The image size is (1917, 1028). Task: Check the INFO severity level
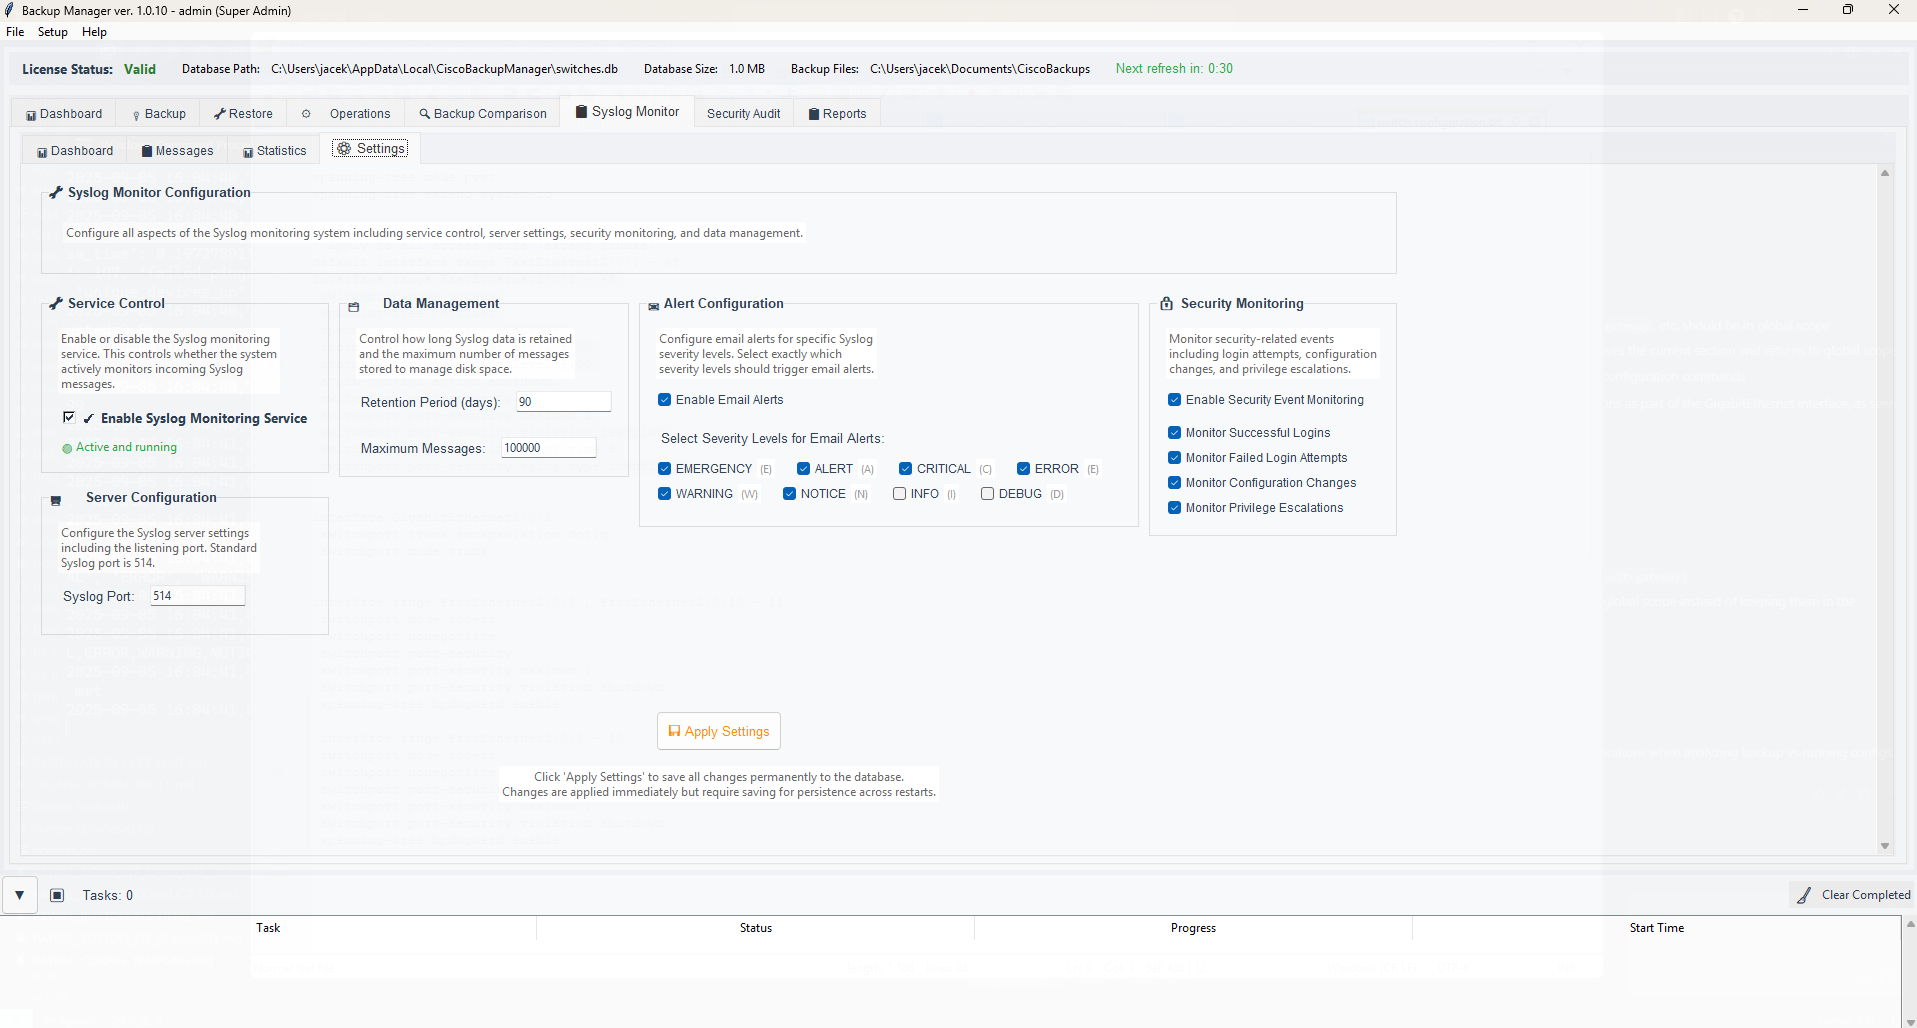900,494
